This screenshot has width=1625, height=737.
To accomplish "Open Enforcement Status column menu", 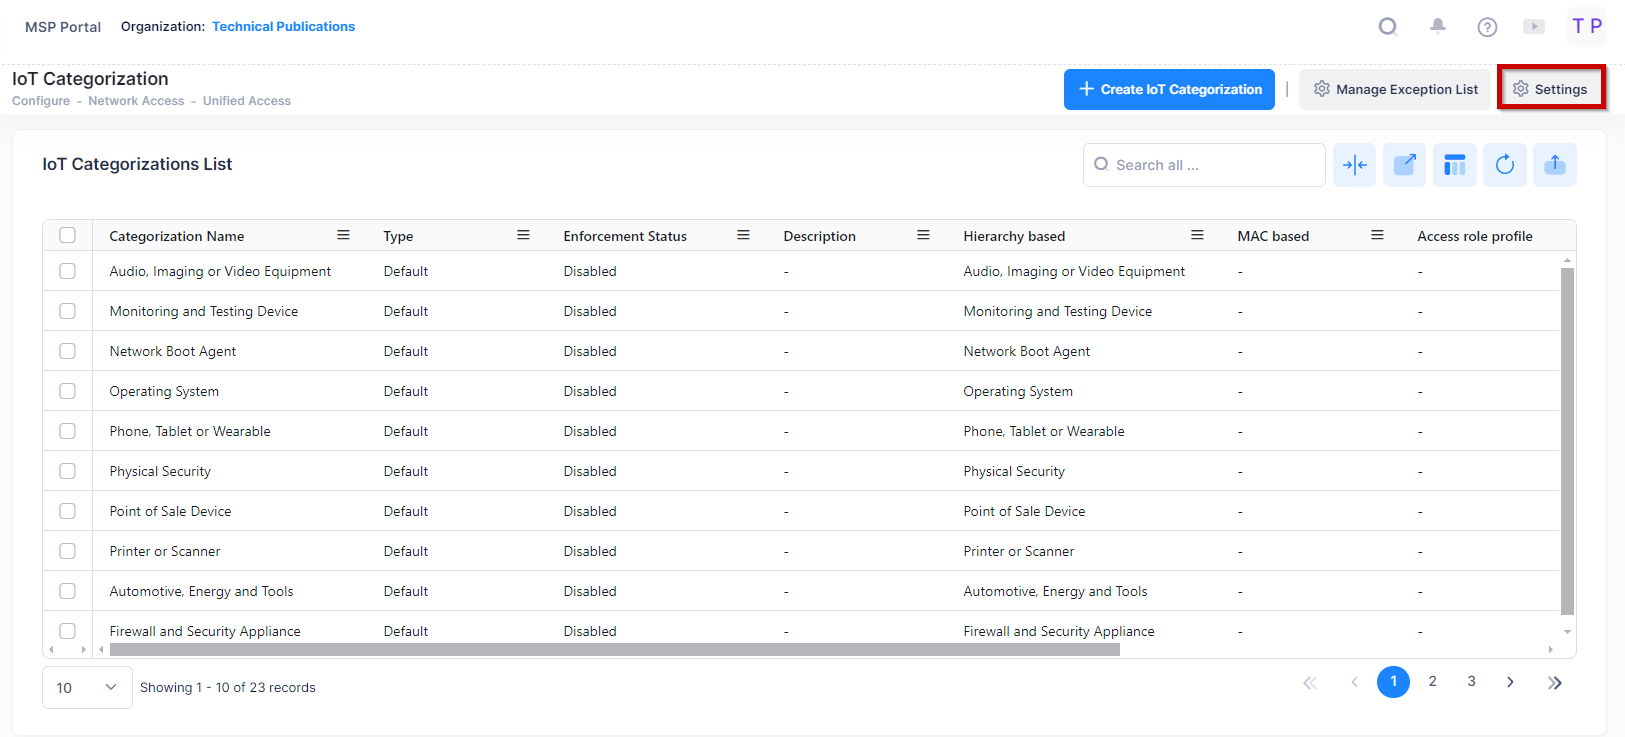I will 743,235.
